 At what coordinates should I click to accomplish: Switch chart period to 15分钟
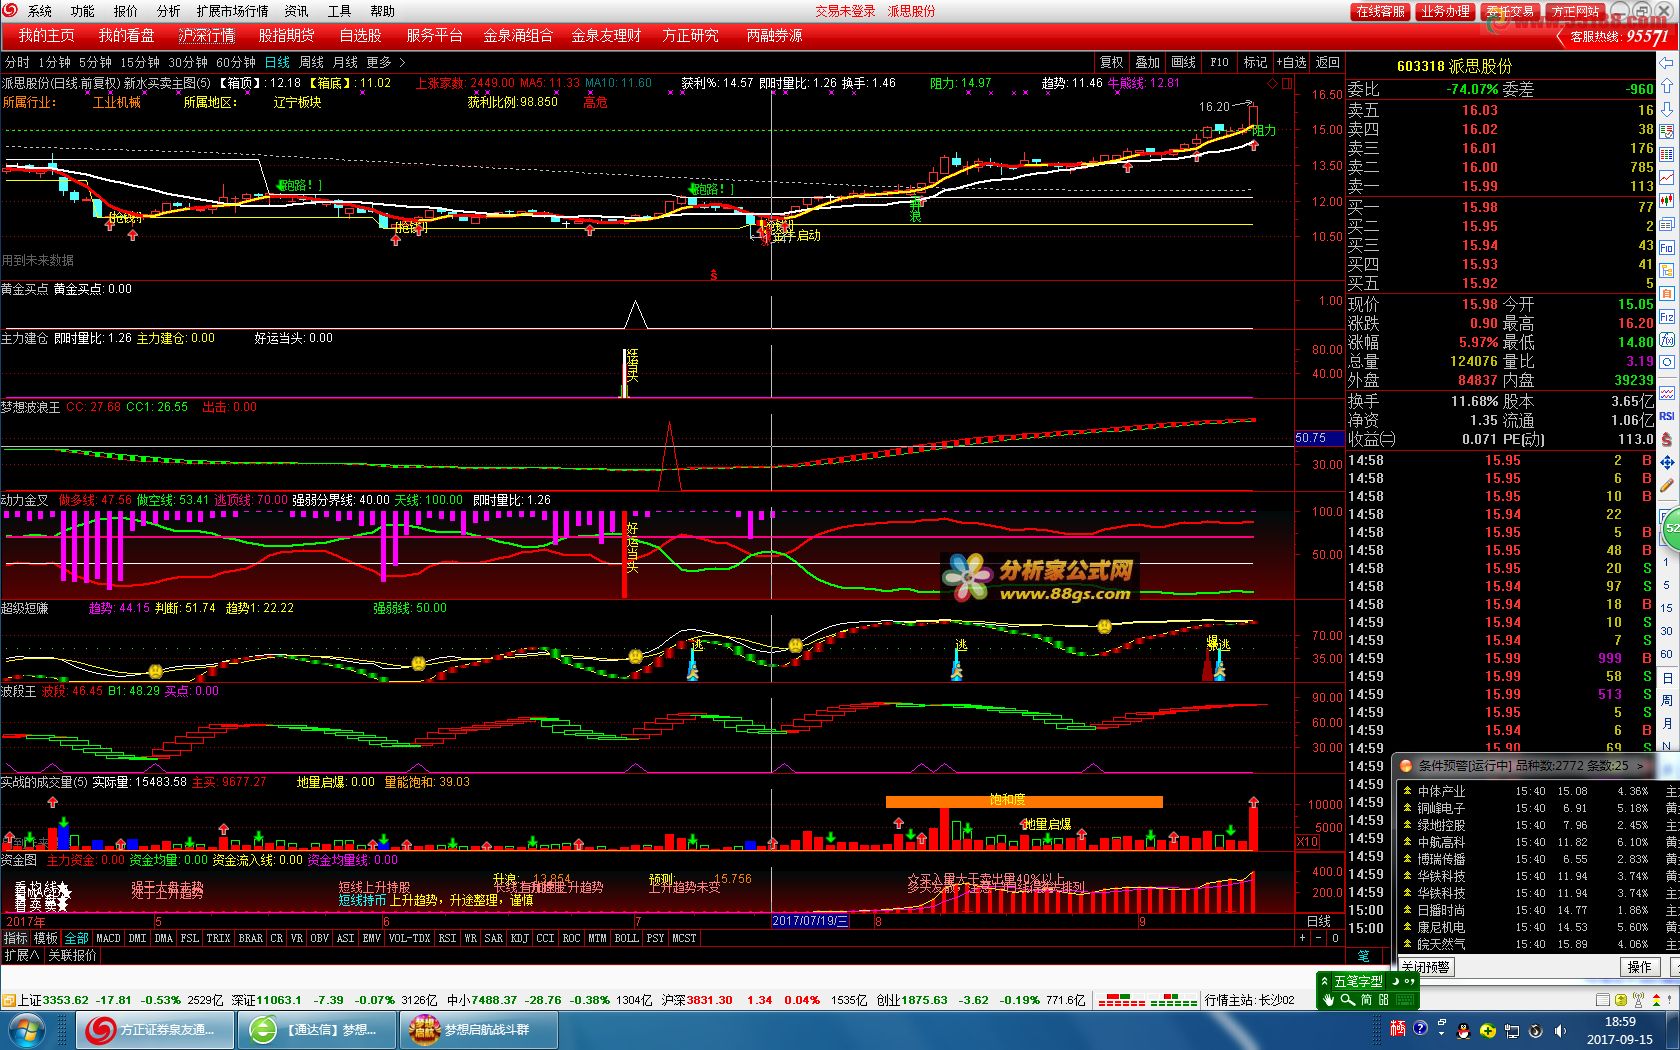139,62
